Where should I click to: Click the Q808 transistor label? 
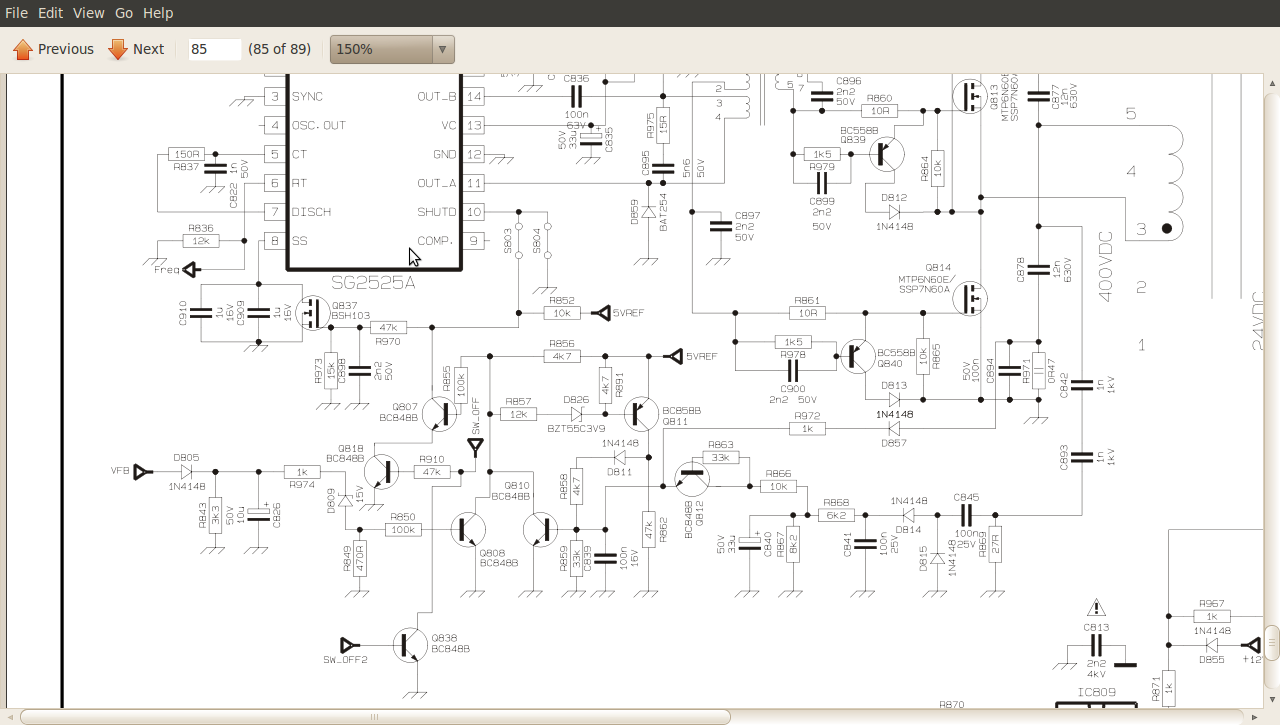[493, 553]
